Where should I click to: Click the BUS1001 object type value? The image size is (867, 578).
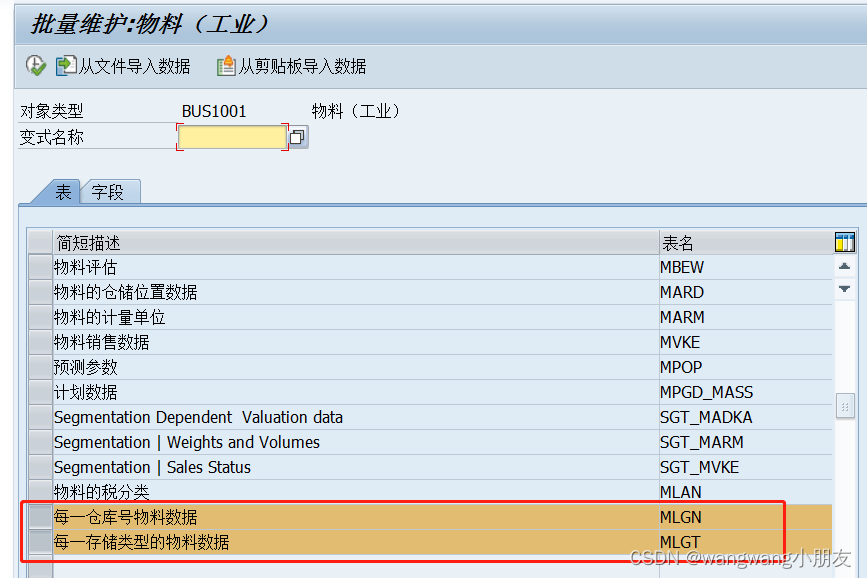coord(214,111)
